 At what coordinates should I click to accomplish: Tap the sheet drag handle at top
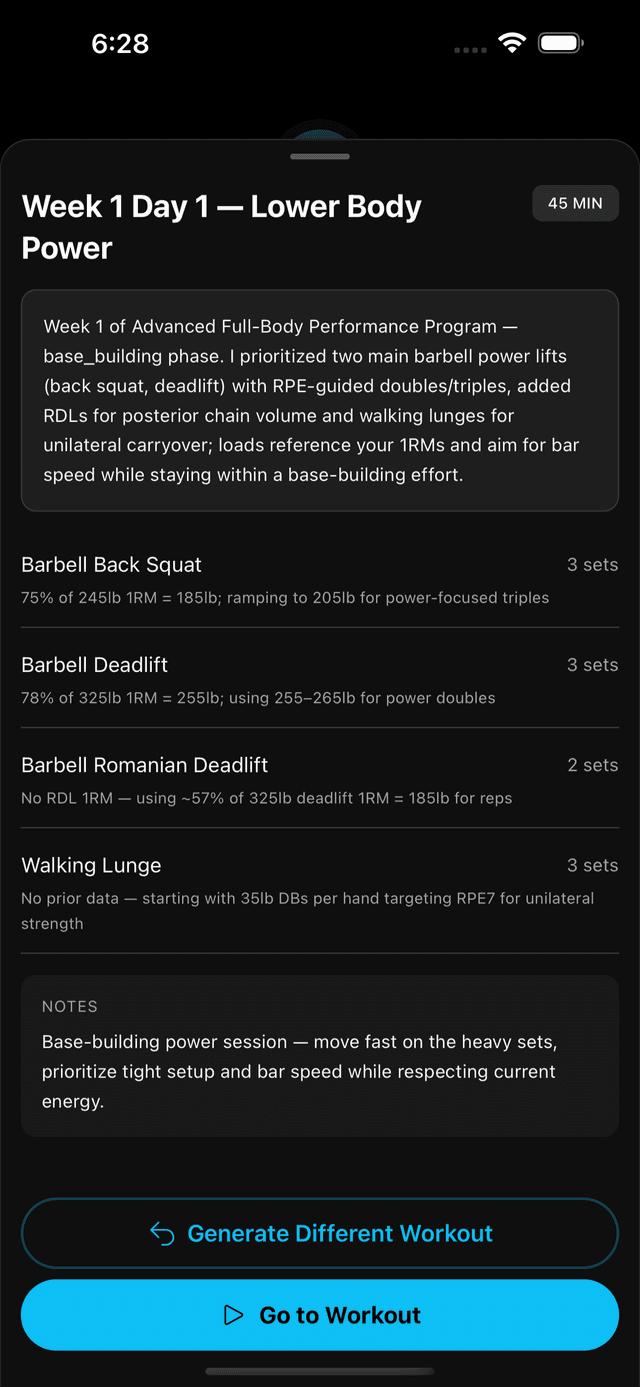(320, 156)
